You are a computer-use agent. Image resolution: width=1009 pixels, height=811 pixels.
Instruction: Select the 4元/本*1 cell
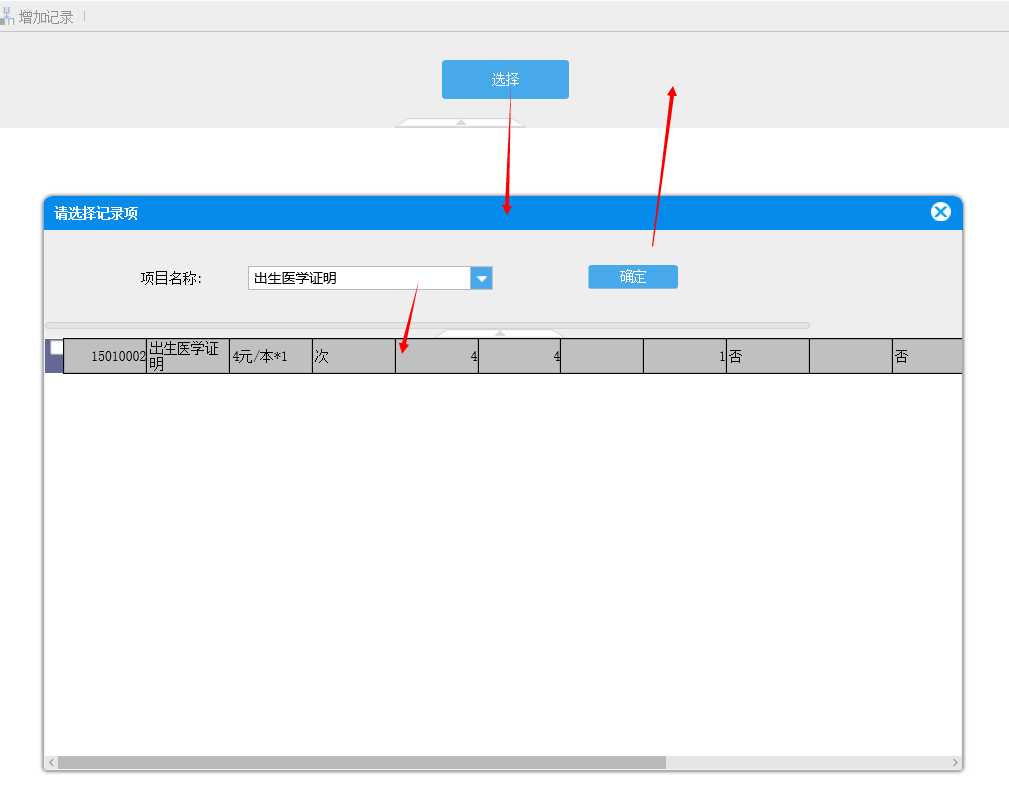tap(271, 356)
